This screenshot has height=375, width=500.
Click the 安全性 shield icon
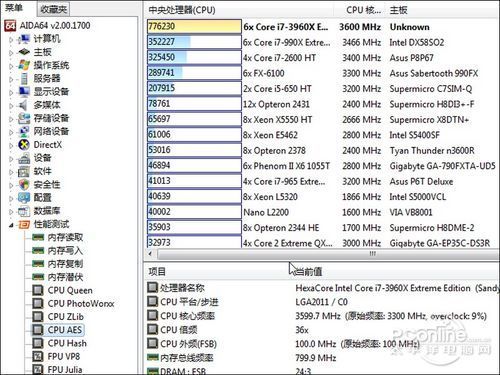pos(24,184)
